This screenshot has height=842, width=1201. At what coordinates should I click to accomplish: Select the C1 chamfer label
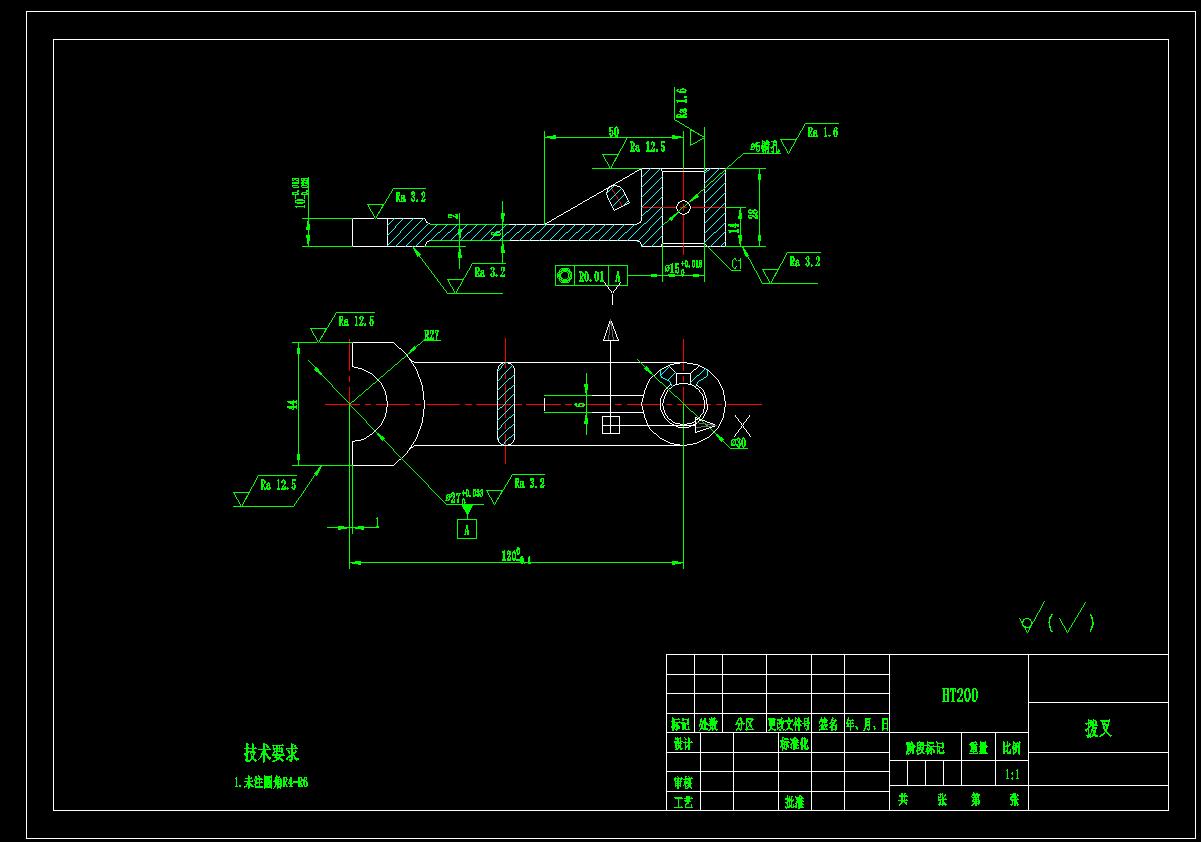click(735, 264)
